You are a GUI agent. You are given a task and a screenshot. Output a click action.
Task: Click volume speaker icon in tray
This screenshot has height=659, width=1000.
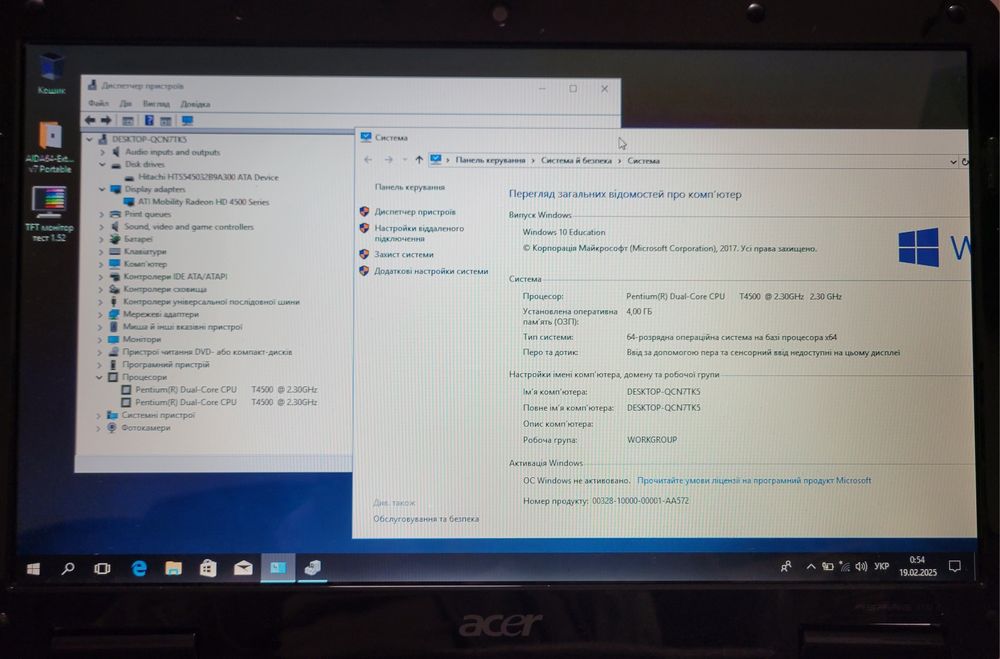click(862, 566)
